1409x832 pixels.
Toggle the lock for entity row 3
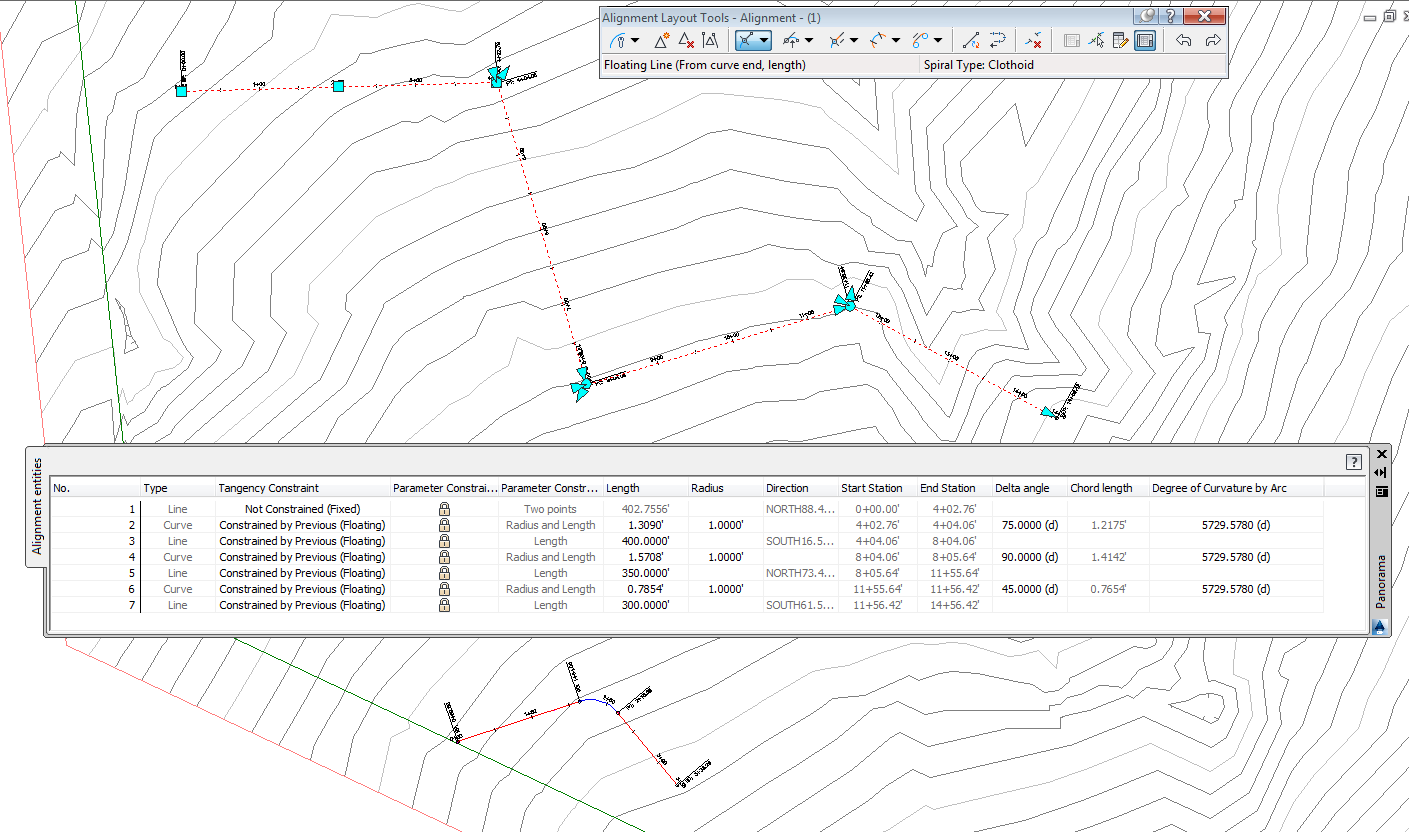444,541
